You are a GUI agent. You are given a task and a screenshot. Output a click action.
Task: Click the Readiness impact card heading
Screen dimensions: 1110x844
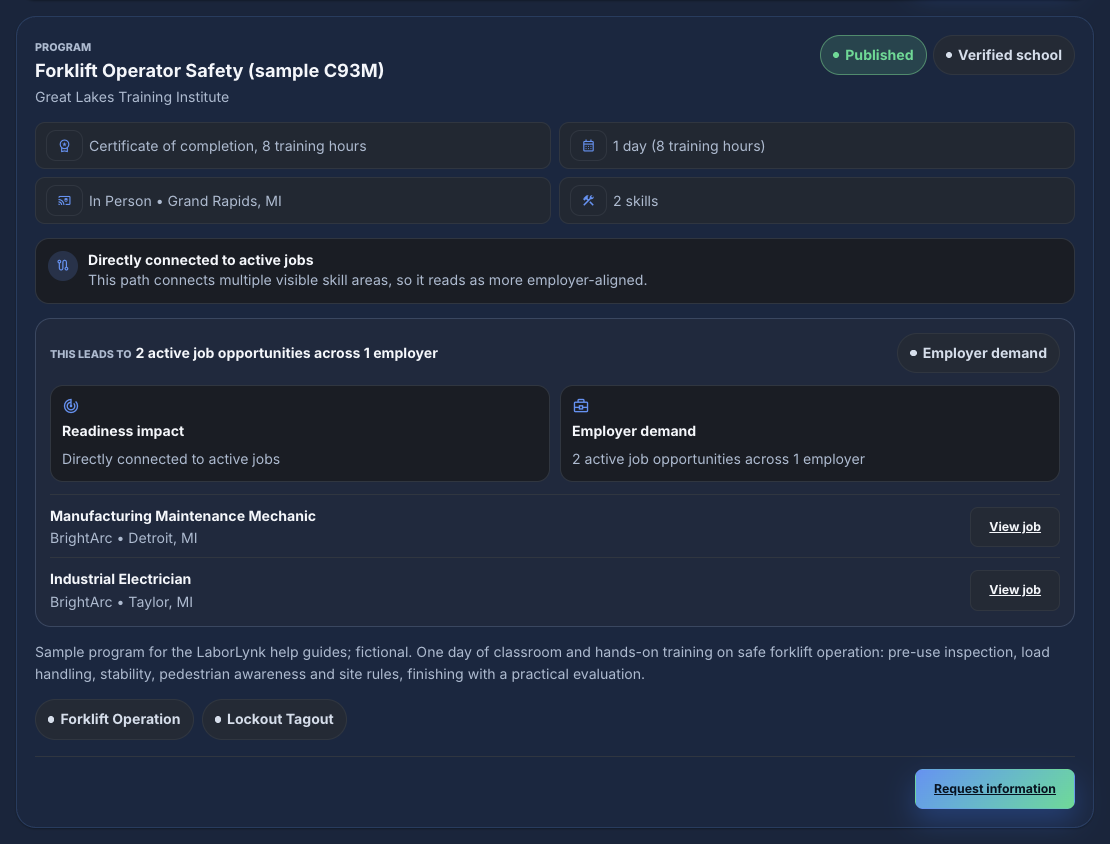(123, 431)
